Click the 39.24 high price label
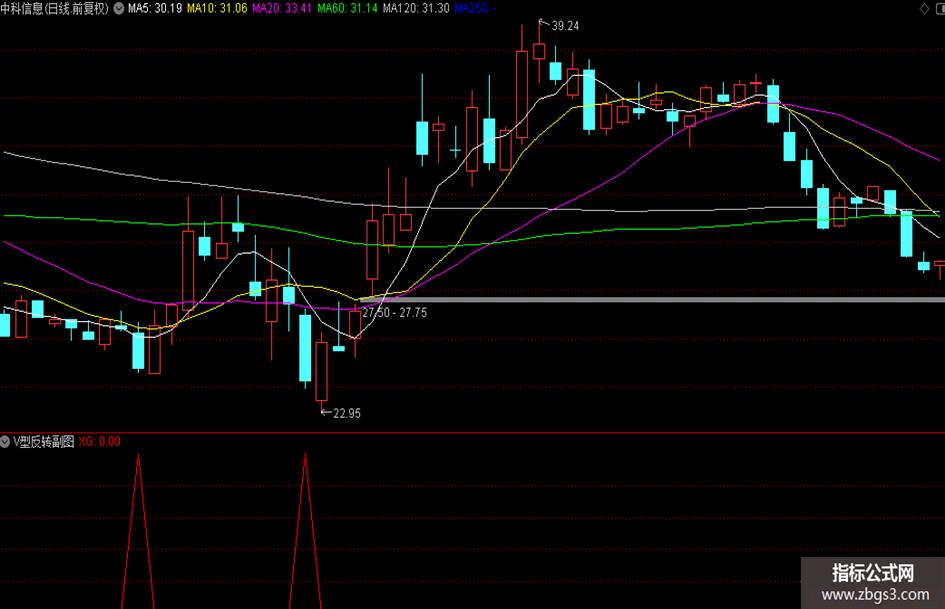 pyautogui.click(x=565, y=25)
